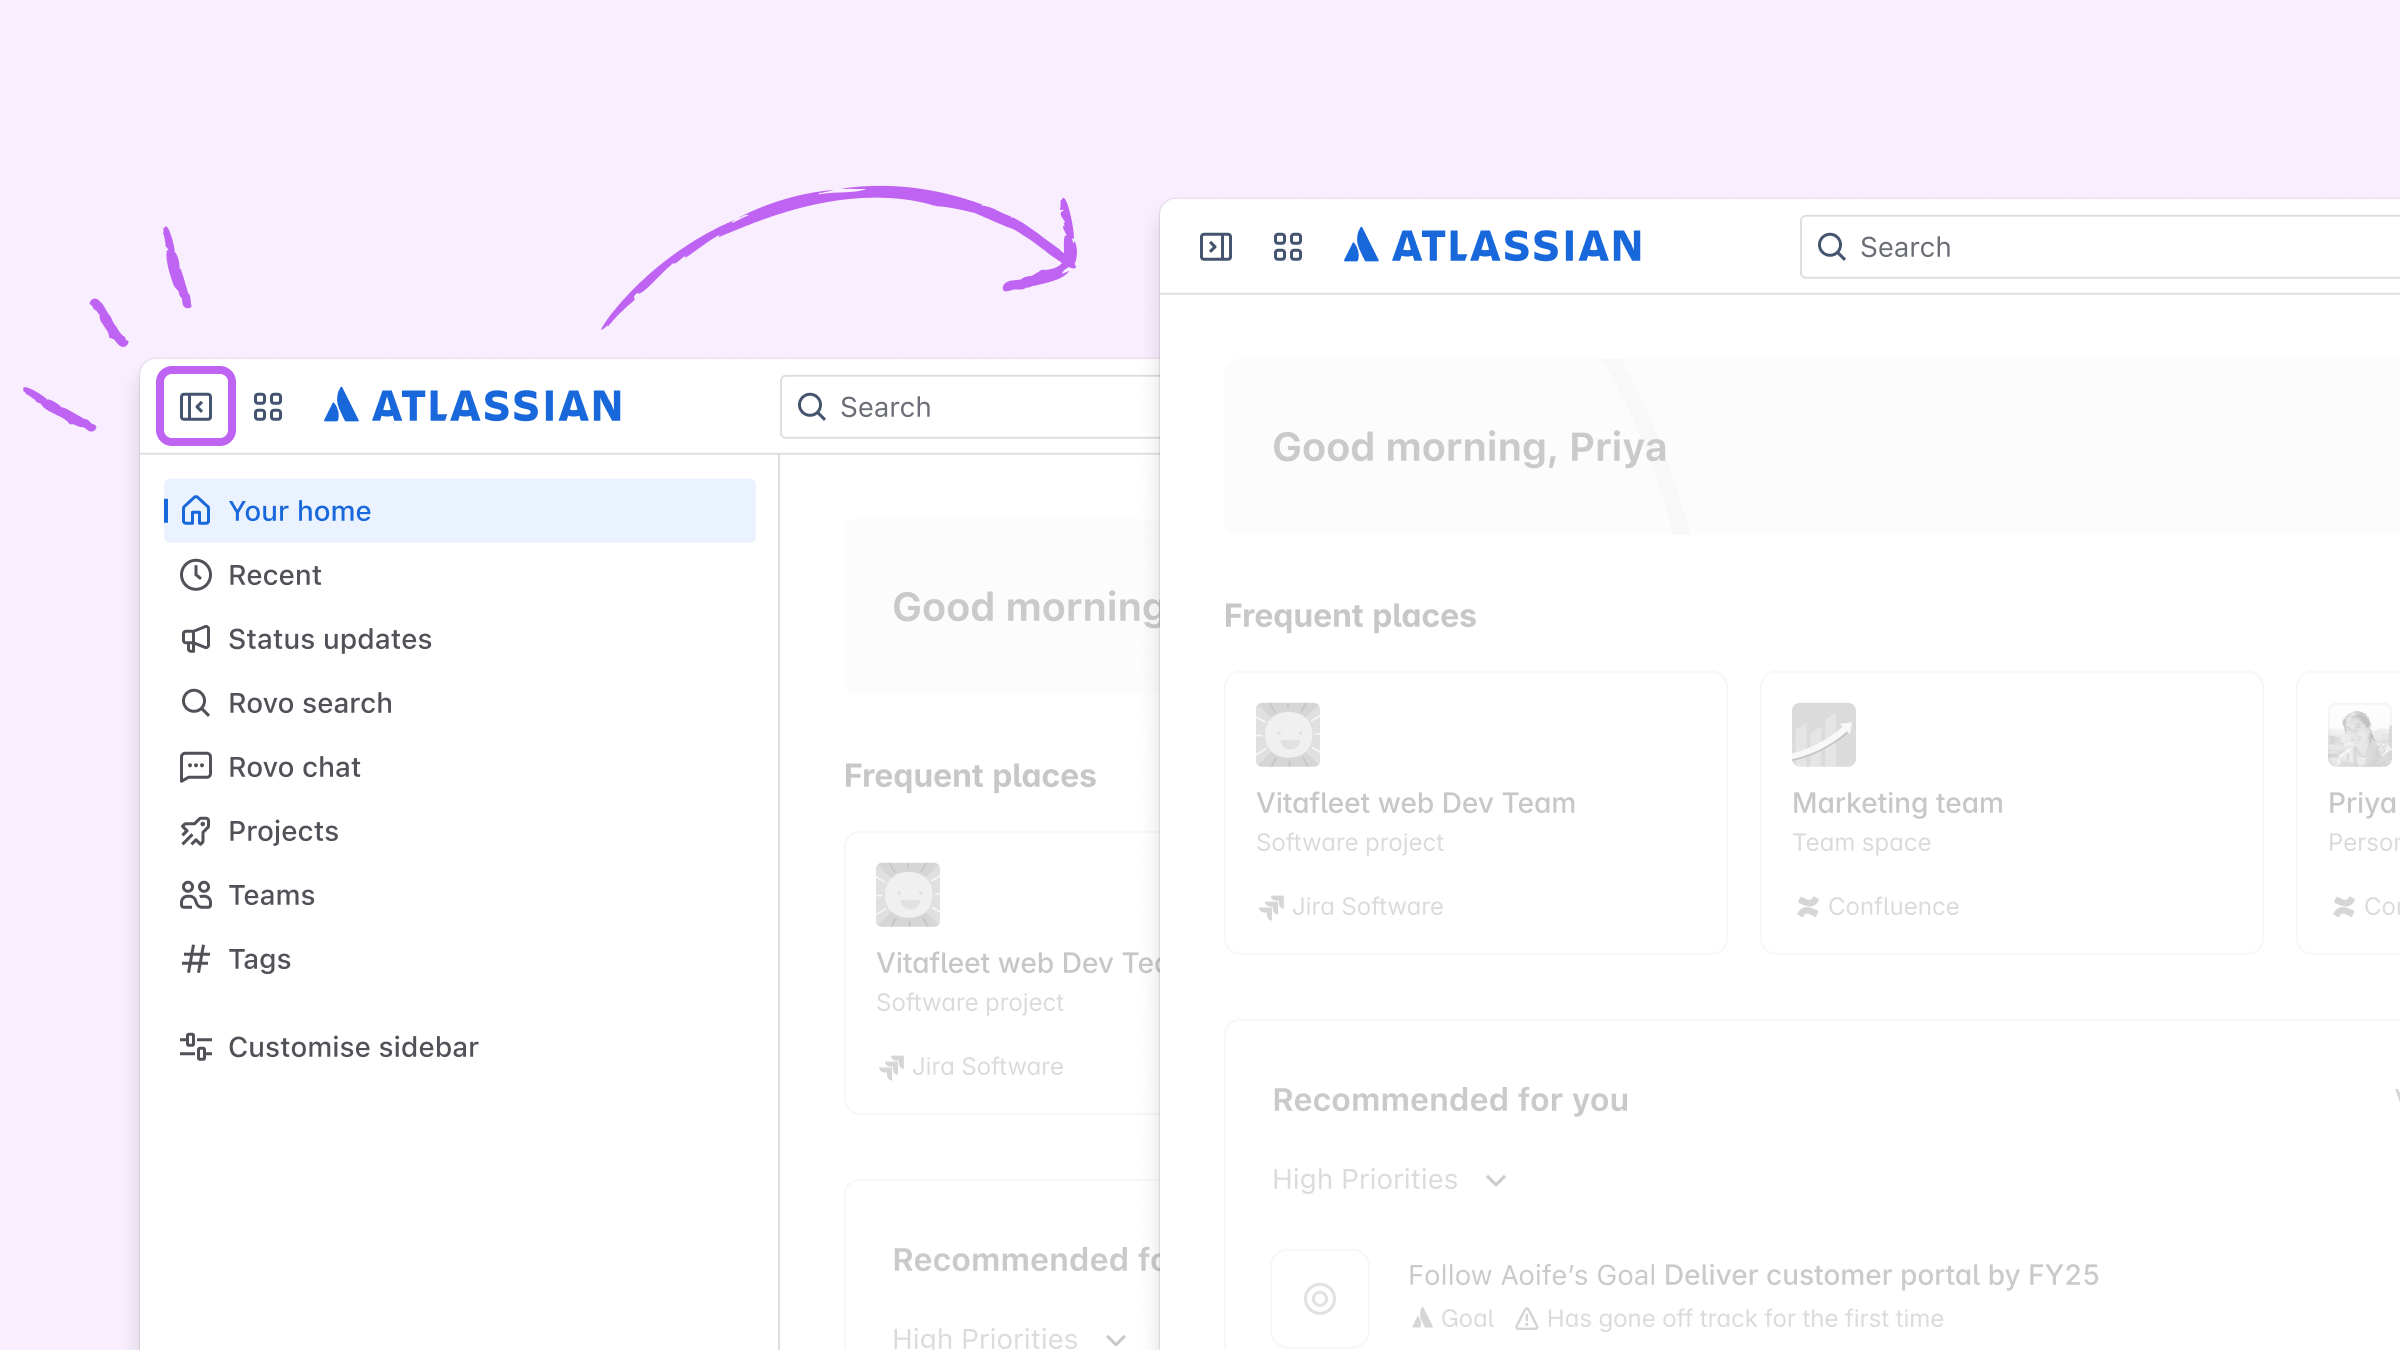The image size is (2400, 1350).
Task: Click the Your home navigation icon
Action: point(196,511)
